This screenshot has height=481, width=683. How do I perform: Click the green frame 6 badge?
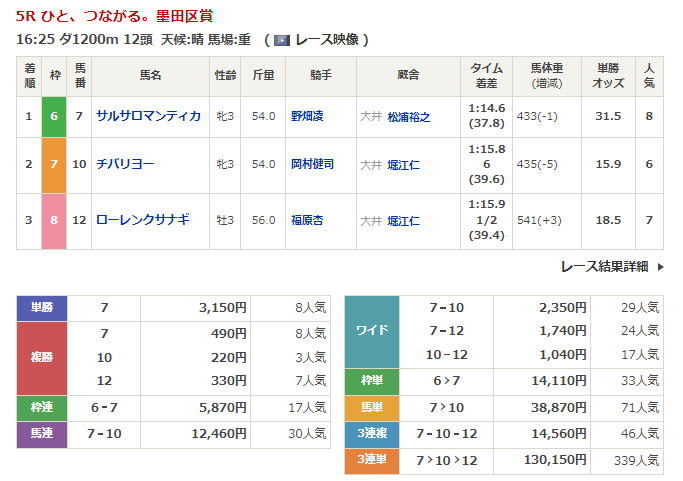[54, 116]
